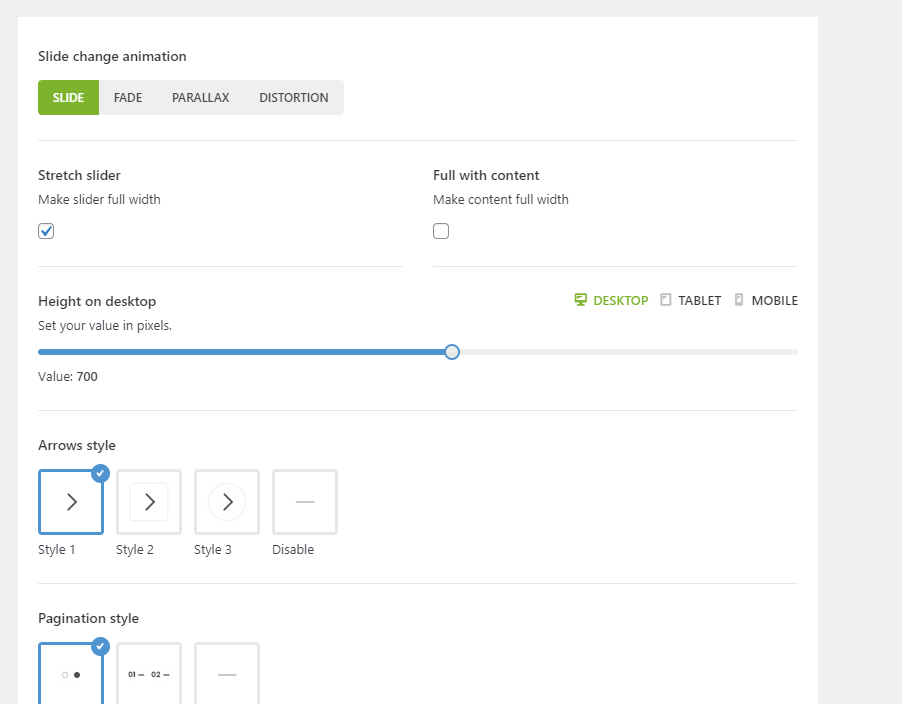The height and width of the screenshot is (704, 902).
Task: Select the dash pagination style thumbnail
Action: 227,674
